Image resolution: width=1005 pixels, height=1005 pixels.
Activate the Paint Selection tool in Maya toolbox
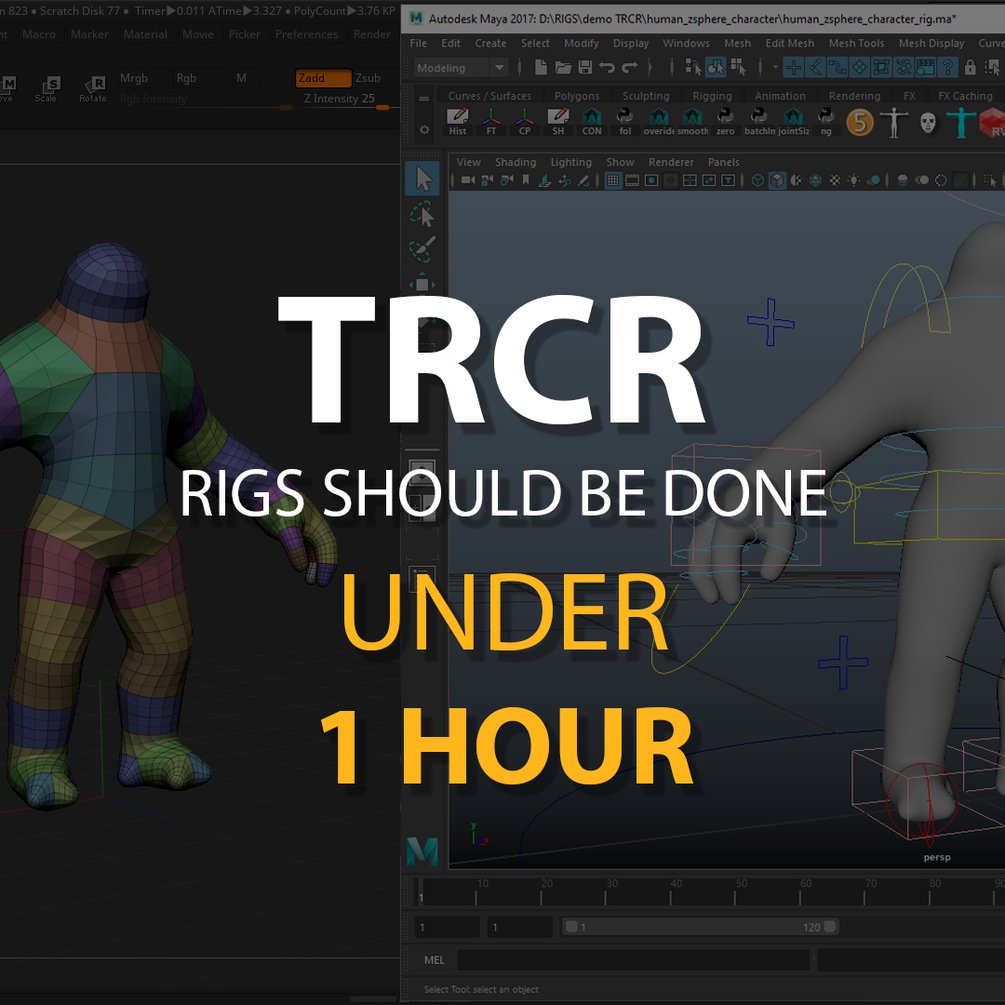(422, 249)
